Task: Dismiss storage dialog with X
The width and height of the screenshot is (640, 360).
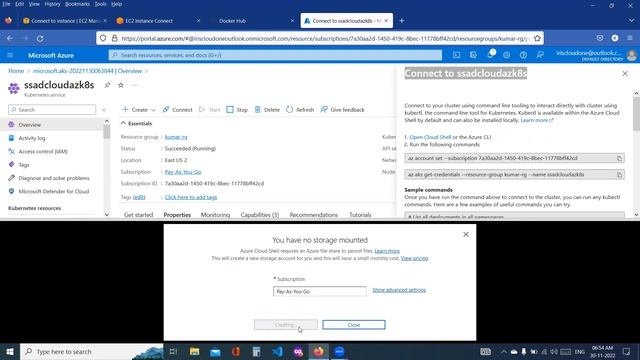Action: tap(466, 235)
